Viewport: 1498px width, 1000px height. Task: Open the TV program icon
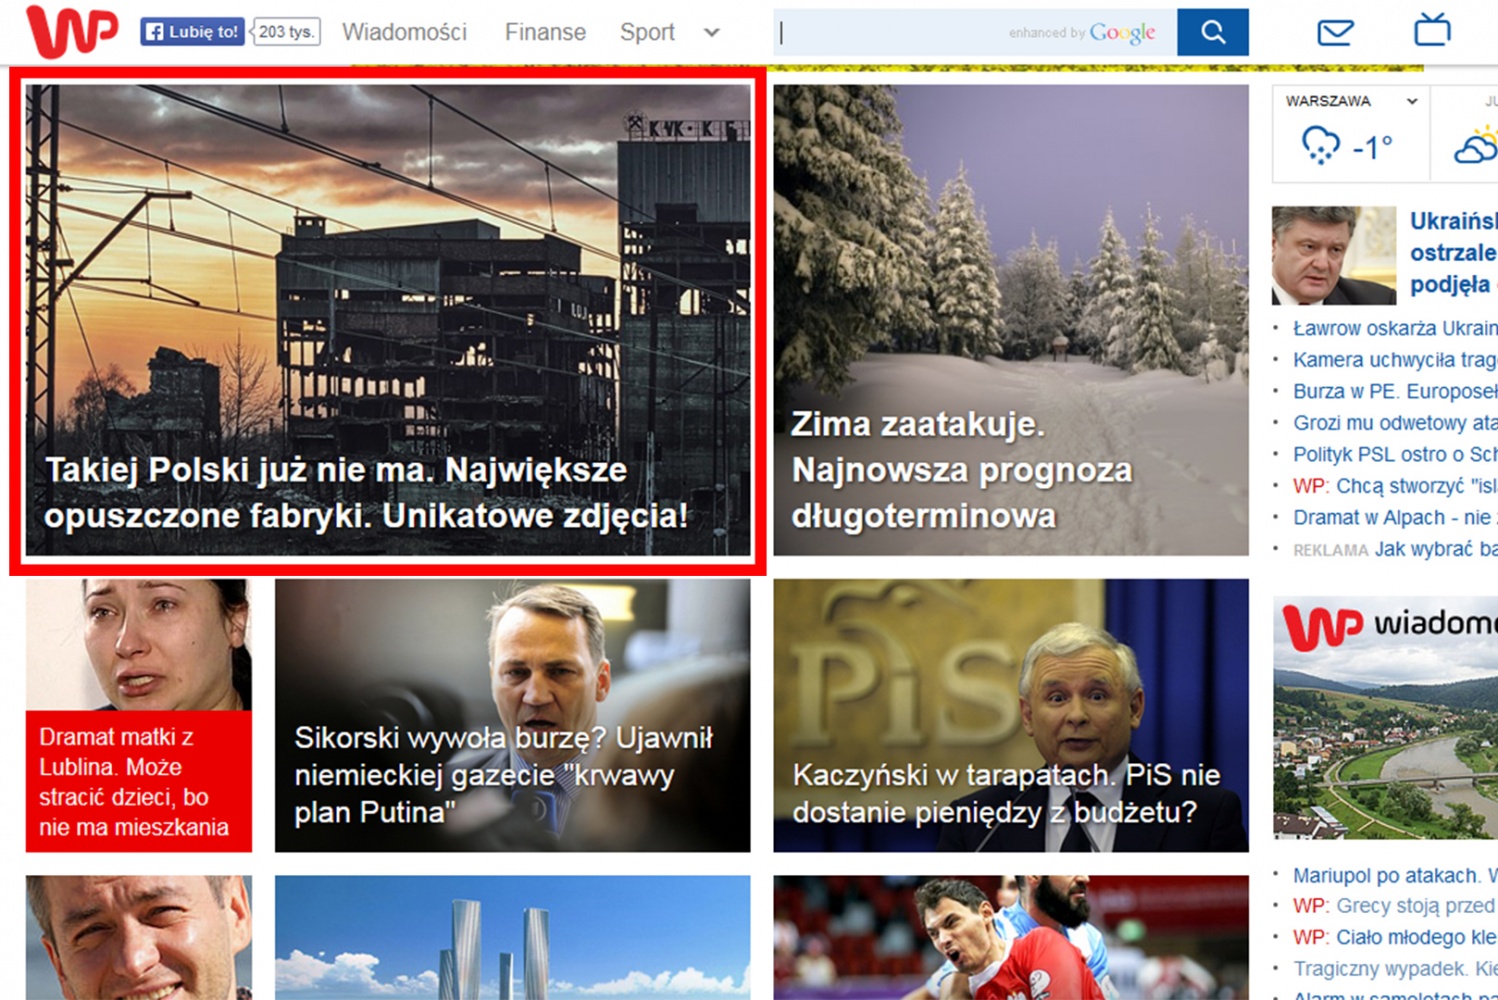tap(1432, 30)
